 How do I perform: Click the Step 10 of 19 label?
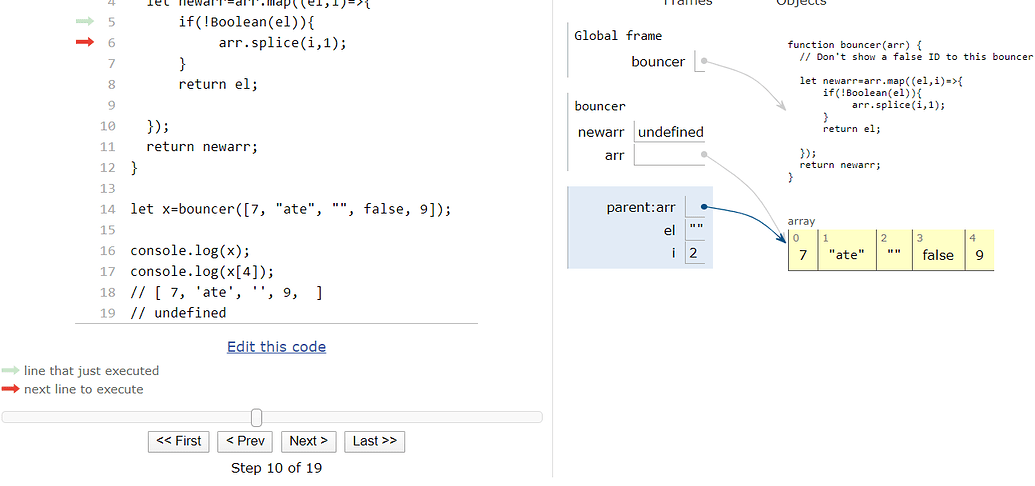point(276,468)
